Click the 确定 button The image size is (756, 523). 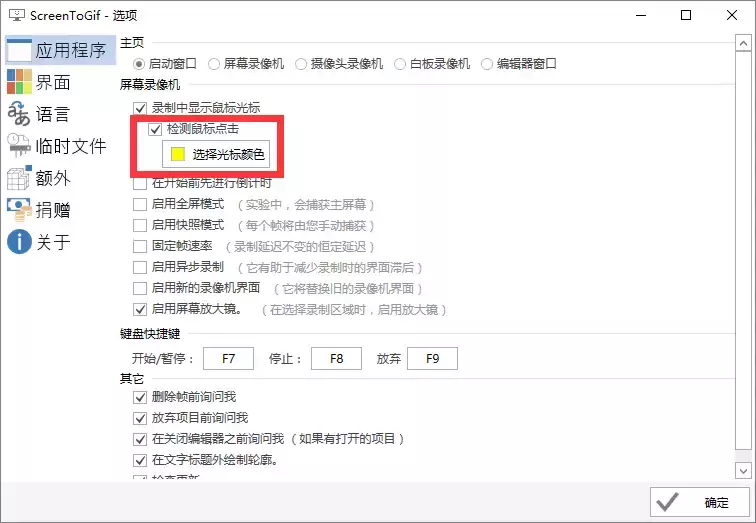700,502
